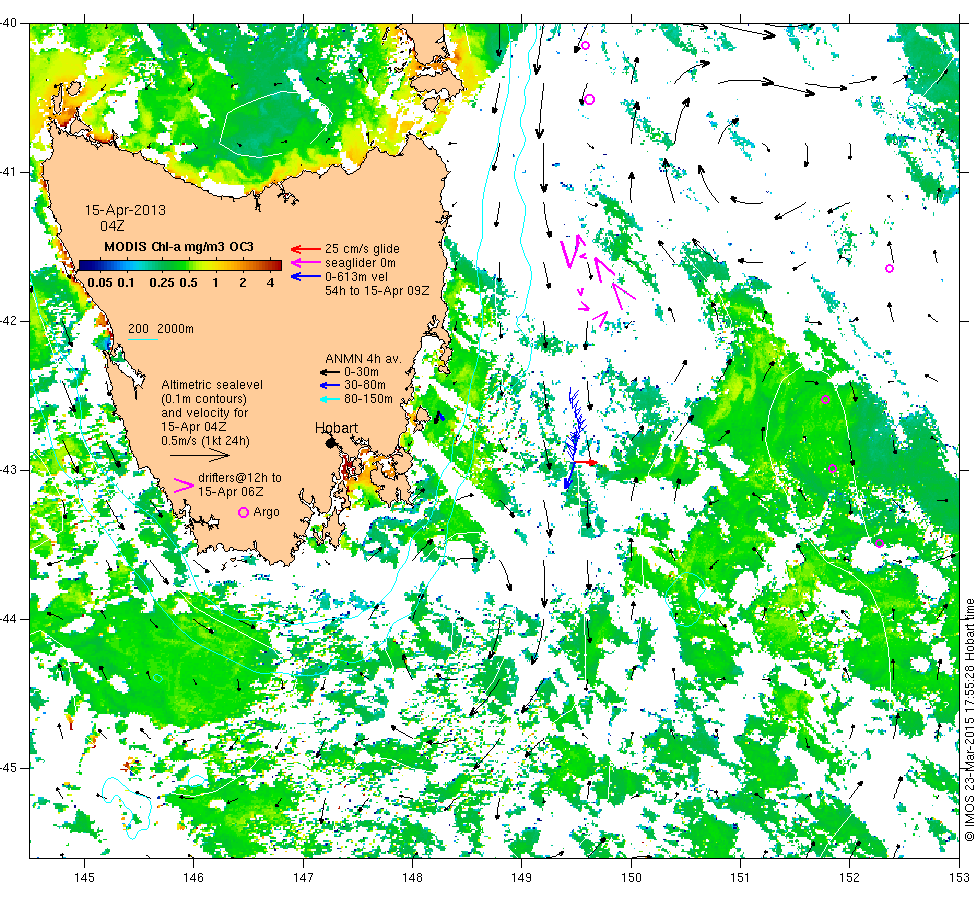Click the Altimetric sealevel text

[x=212, y=385]
